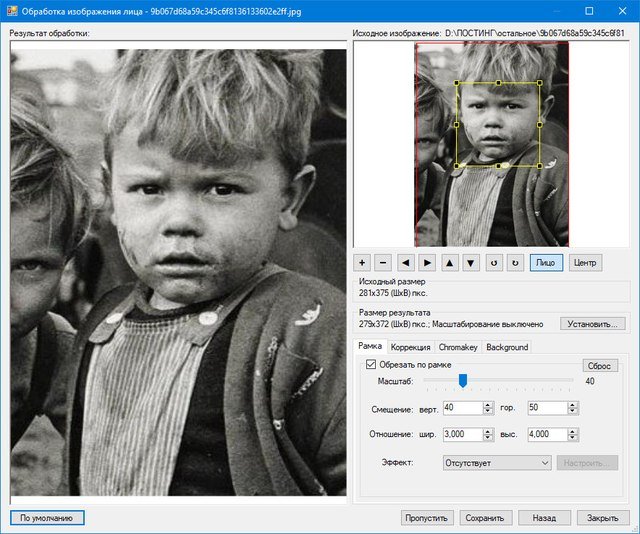Click ratio width field showing 3,000
The height and width of the screenshot is (534, 640).
(463, 434)
